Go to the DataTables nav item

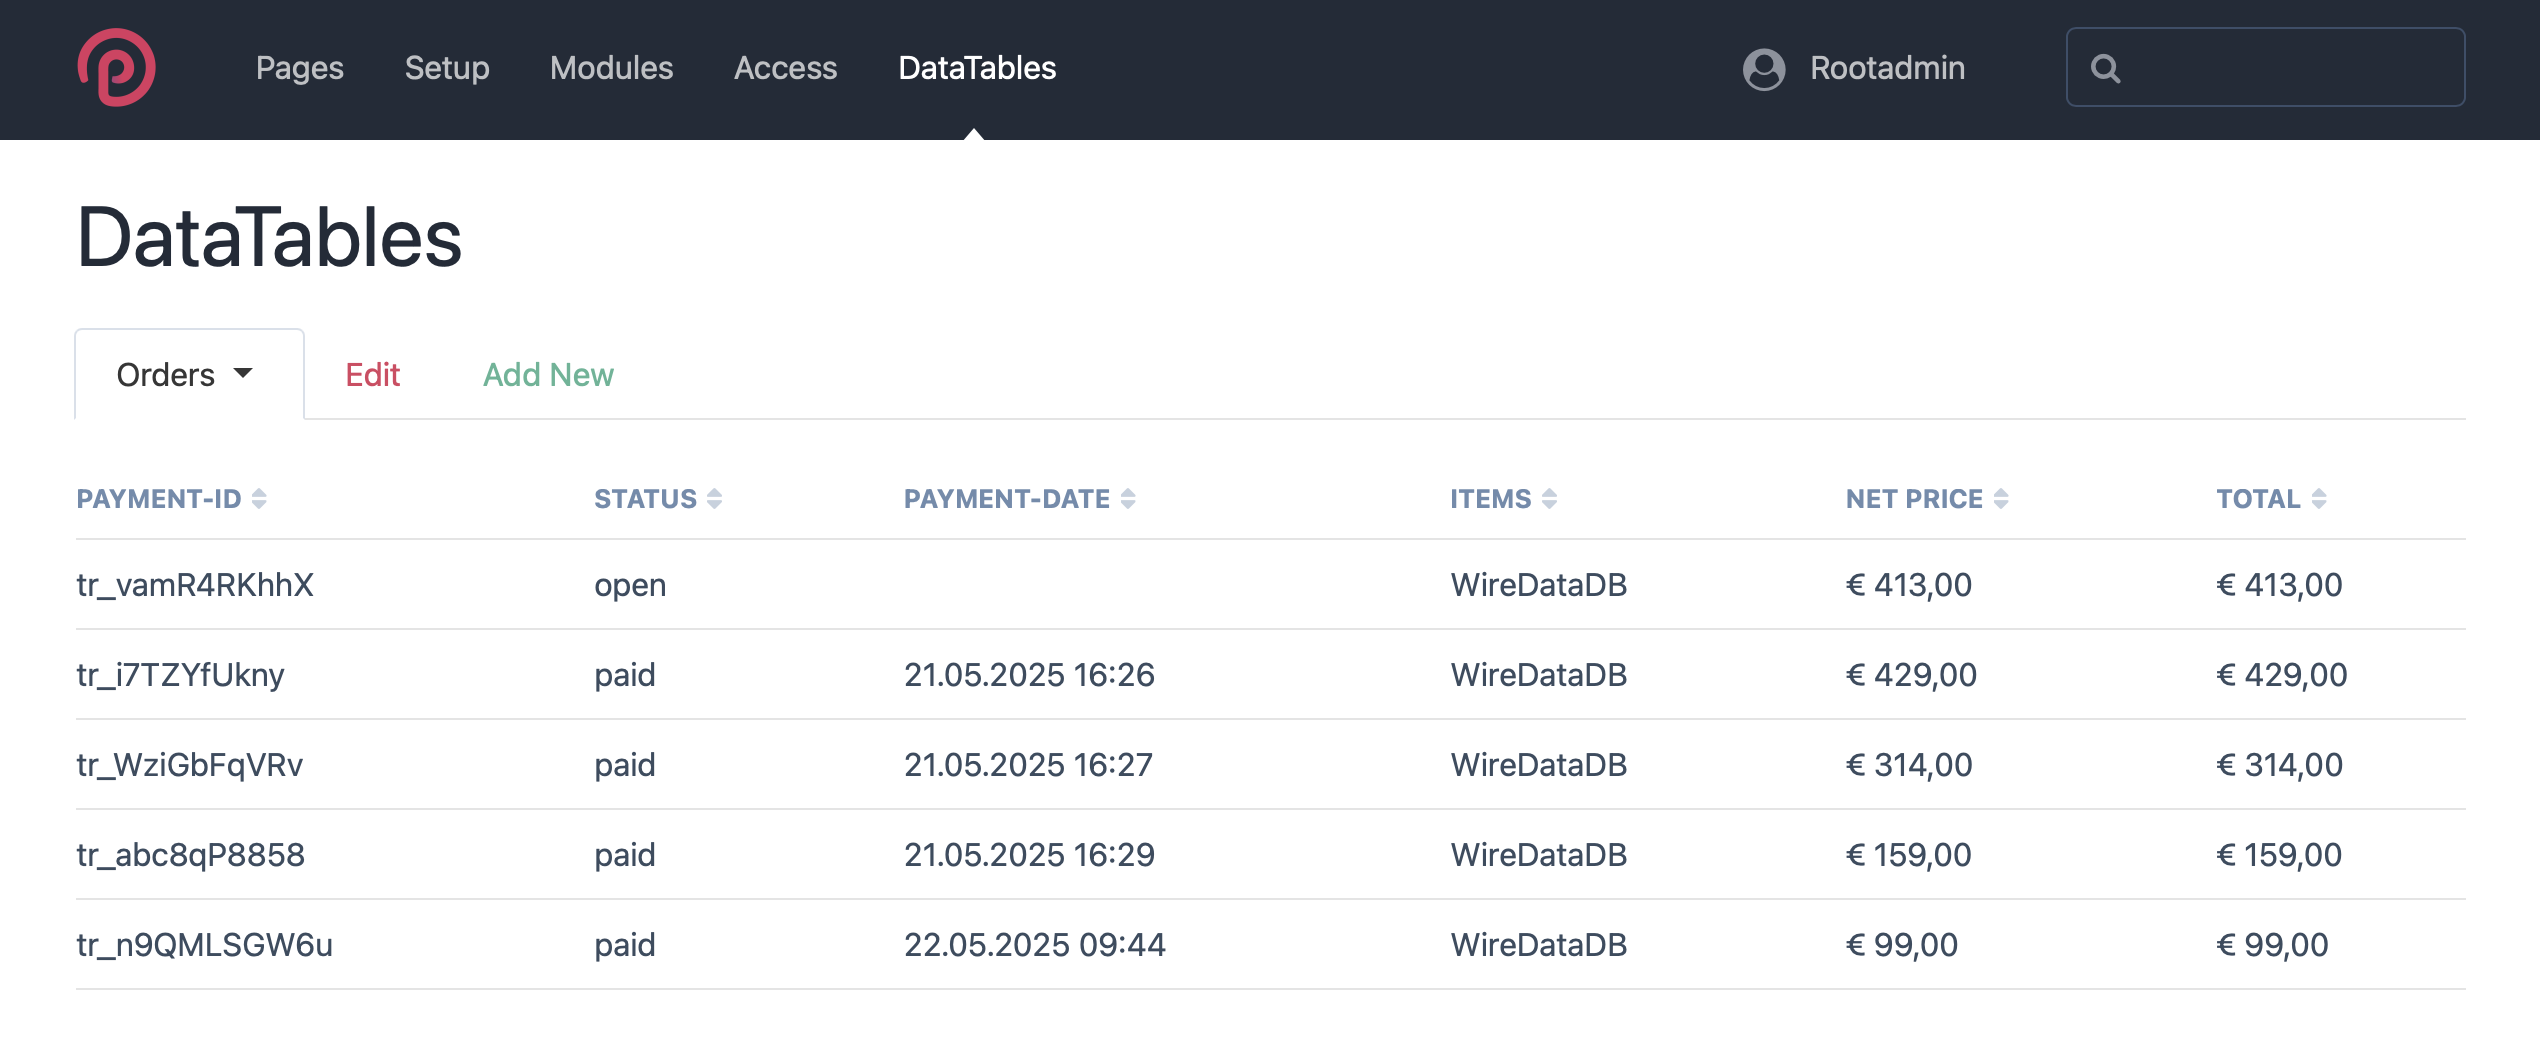click(x=977, y=68)
